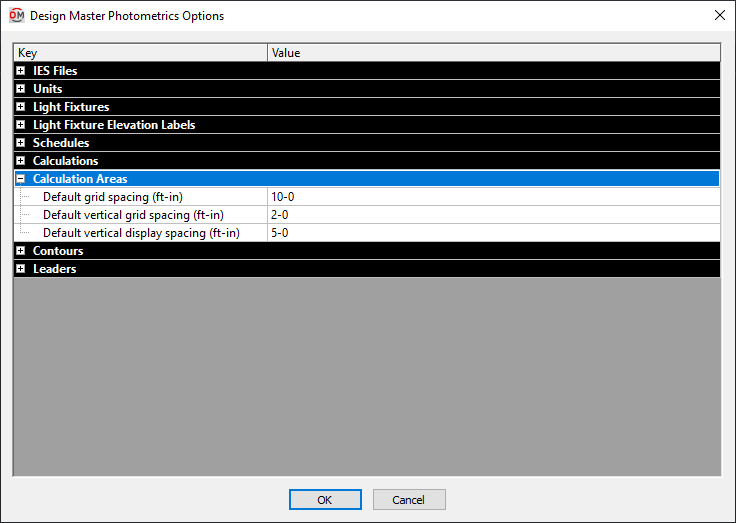This screenshot has height=523, width=736.
Task: Expand the Calculations section
Action: (21, 161)
